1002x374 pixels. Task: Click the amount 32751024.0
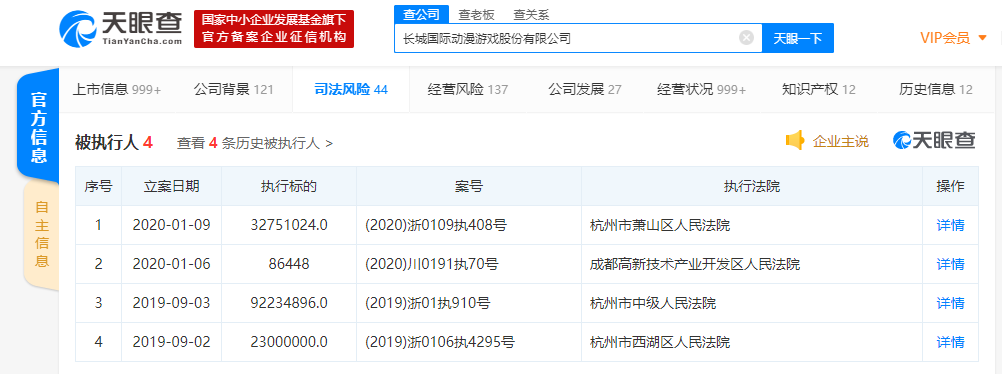pos(289,225)
